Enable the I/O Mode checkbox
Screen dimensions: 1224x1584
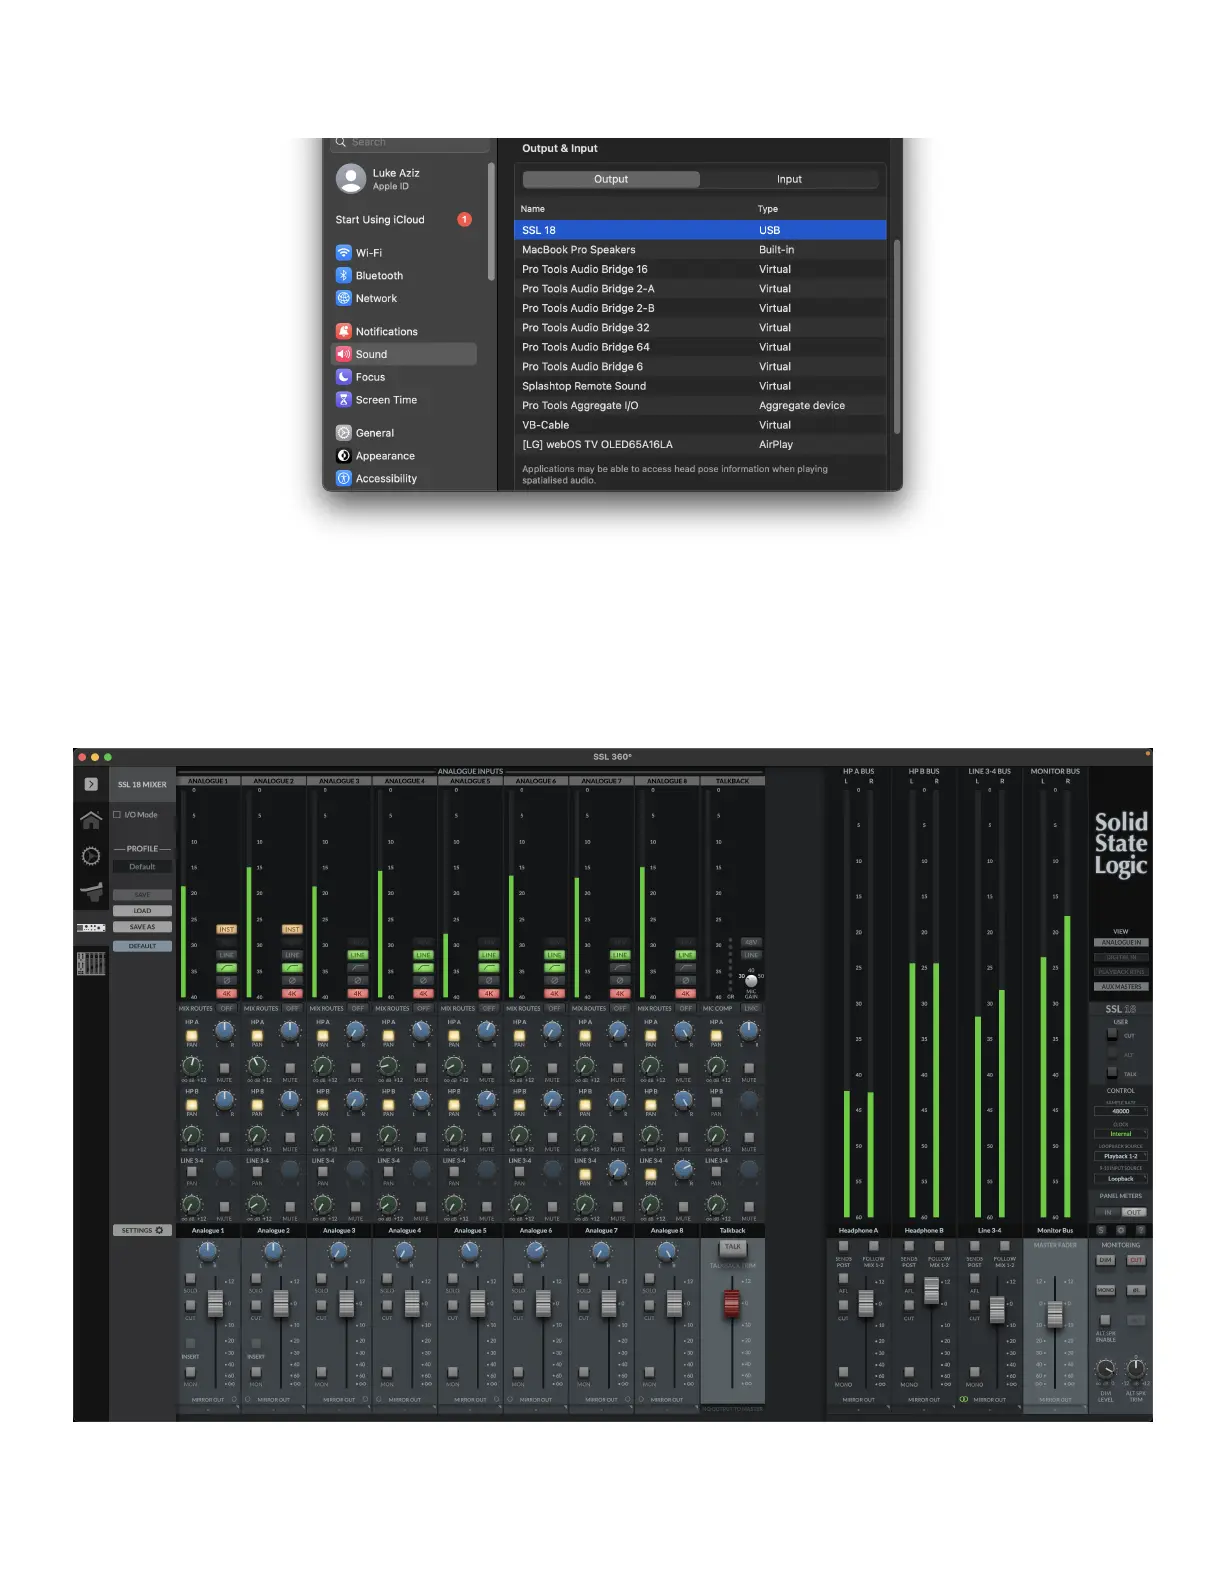117,815
